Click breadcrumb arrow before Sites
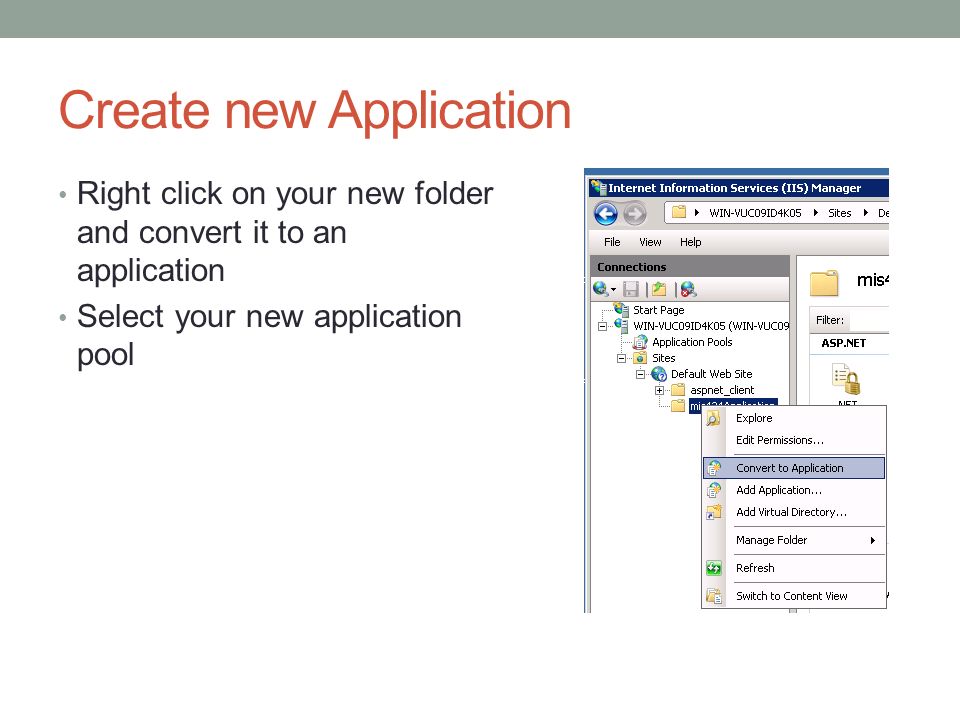960x720 pixels. 816,213
